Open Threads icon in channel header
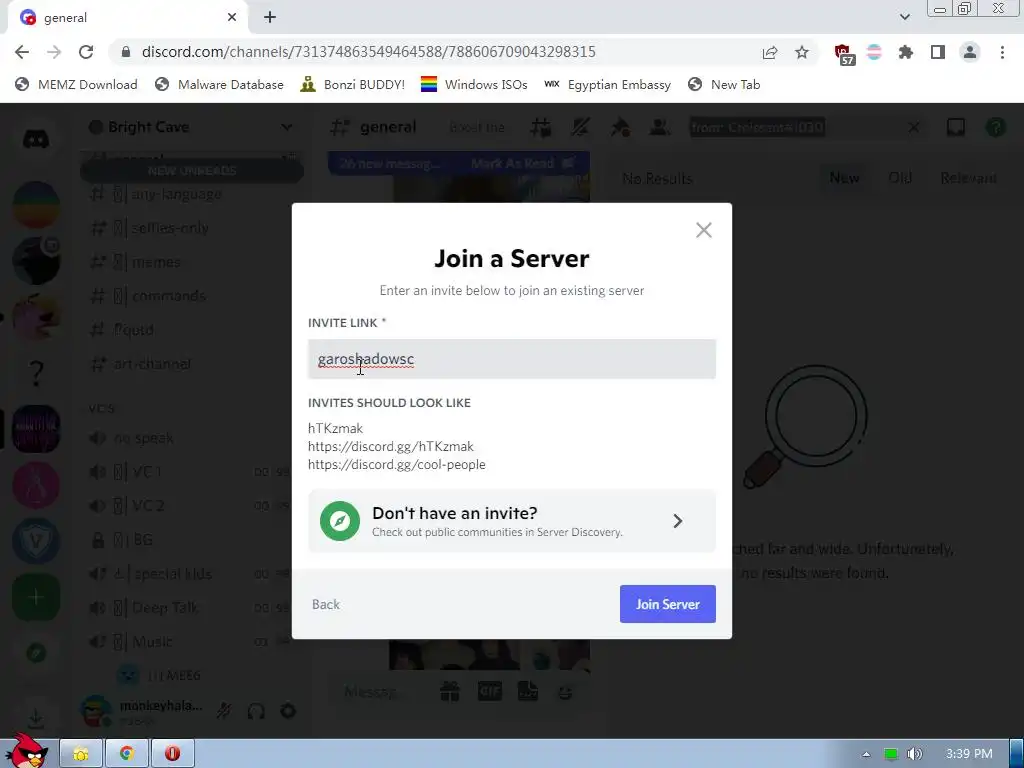The height and width of the screenshot is (768, 1024). [541, 127]
